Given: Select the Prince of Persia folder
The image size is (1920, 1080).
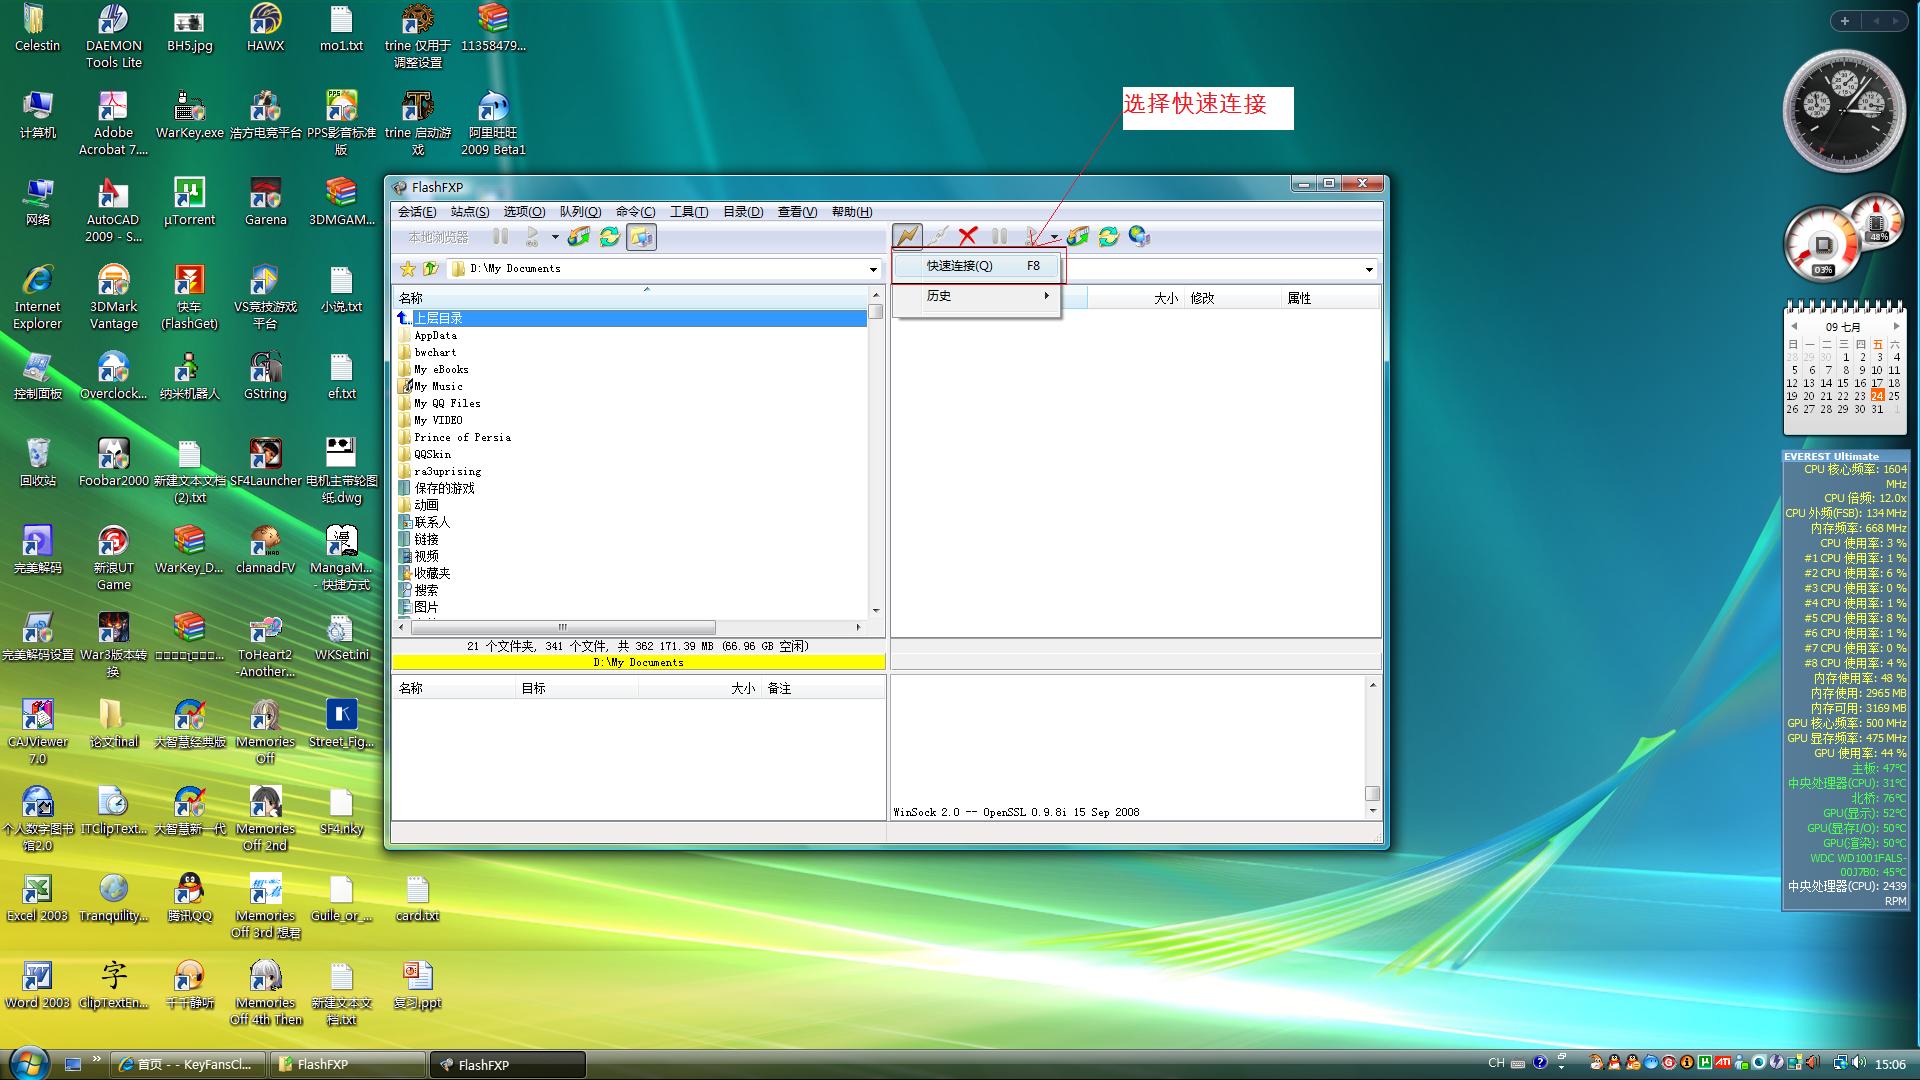Looking at the screenshot, I should (x=462, y=437).
